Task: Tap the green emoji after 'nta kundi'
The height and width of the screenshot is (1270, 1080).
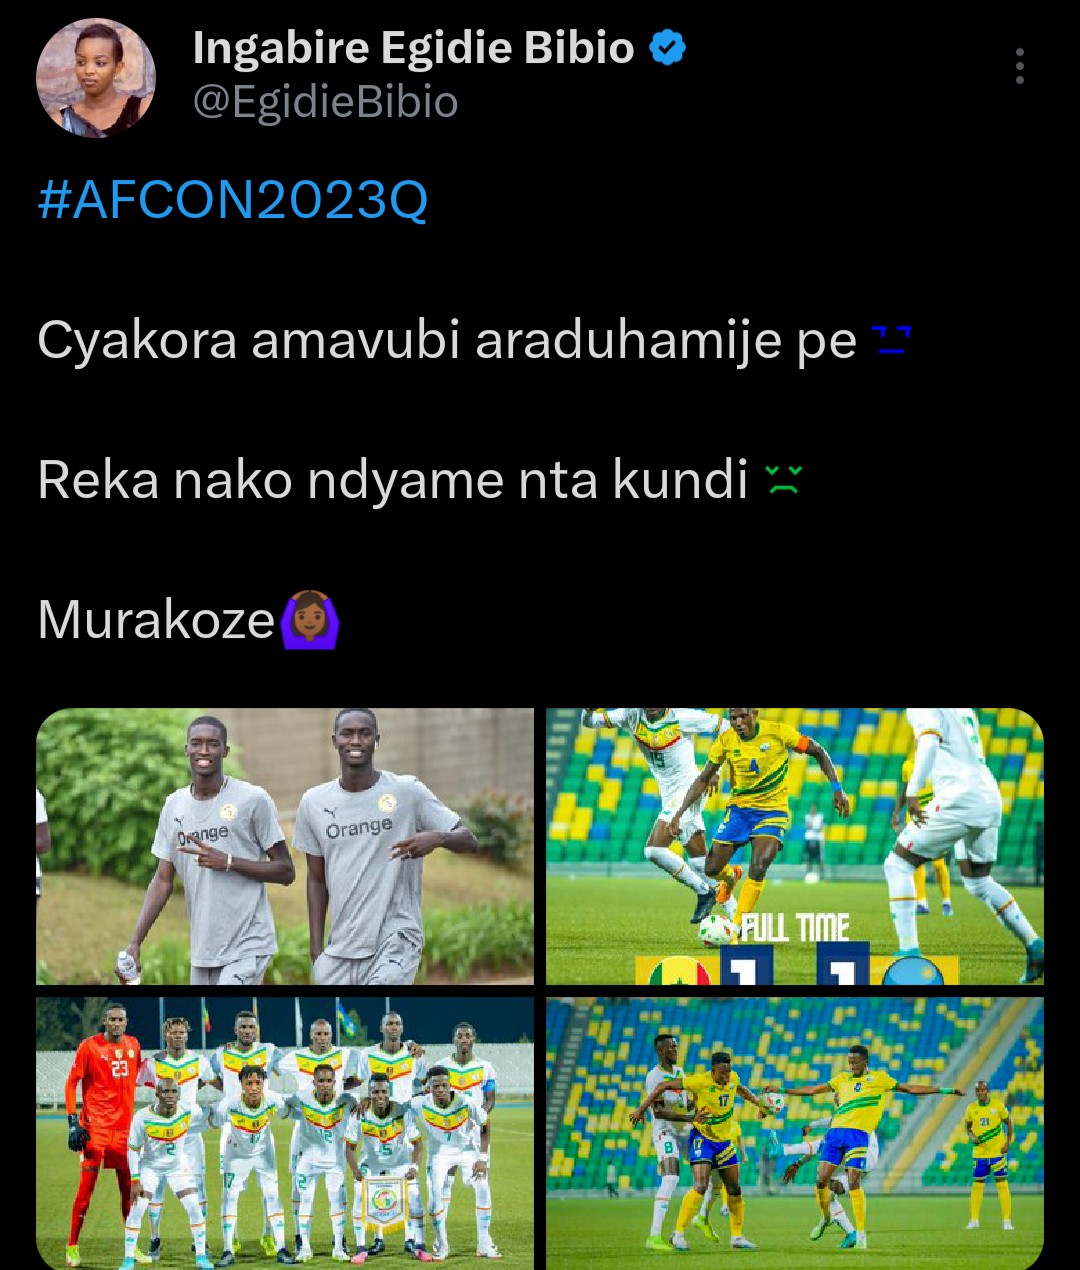Action: tap(783, 480)
